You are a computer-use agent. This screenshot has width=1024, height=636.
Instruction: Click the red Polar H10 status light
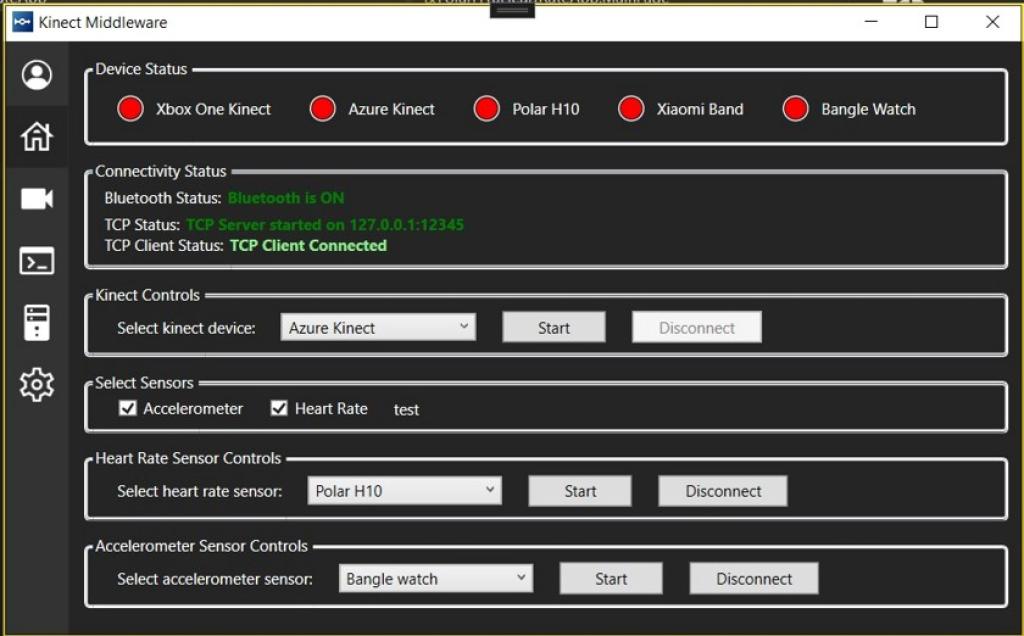(x=487, y=108)
